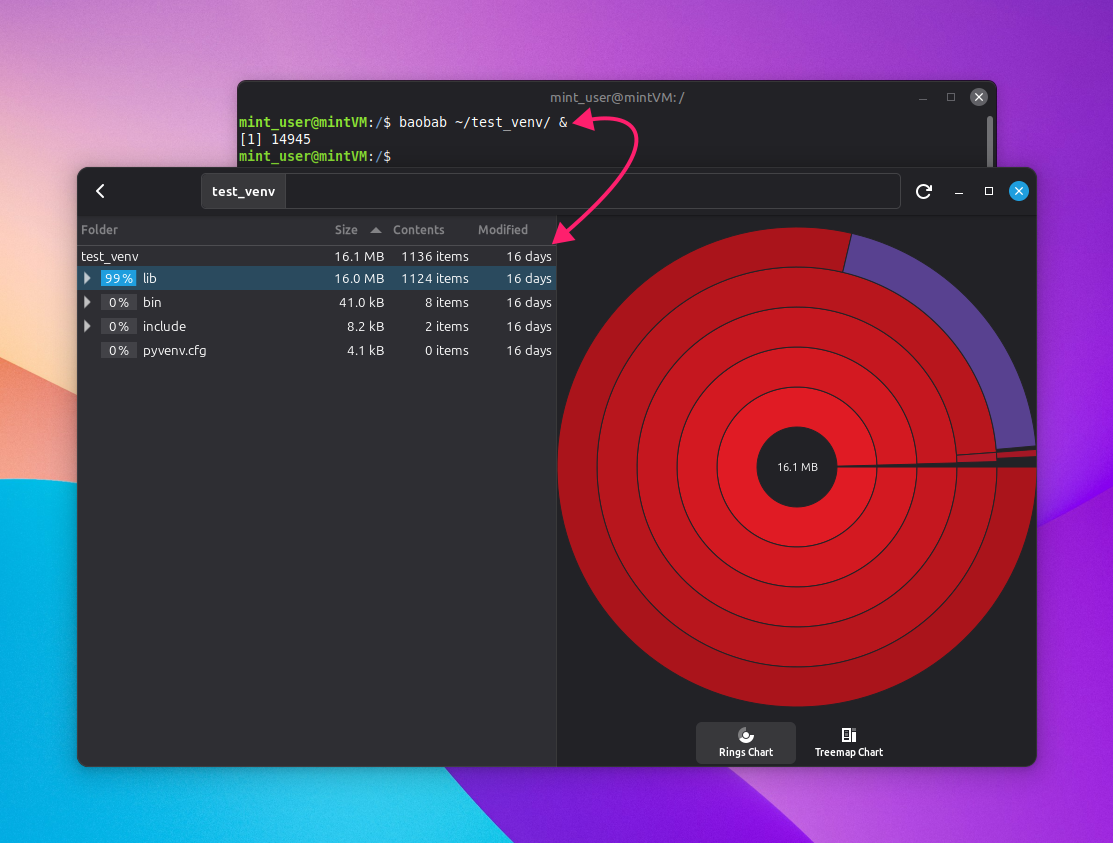Switch to the Treemap Chart view
The width and height of the screenshot is (1113, 843).
(848, 742)
